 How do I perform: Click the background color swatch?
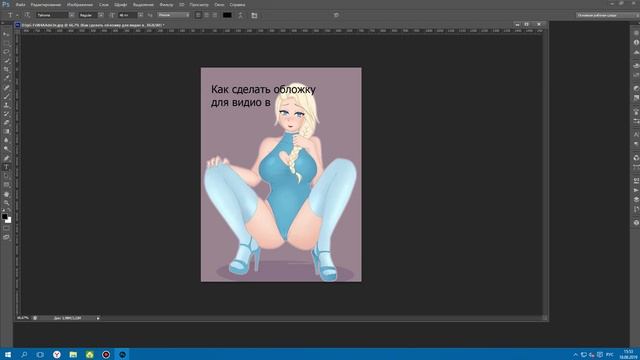point(9,221)
